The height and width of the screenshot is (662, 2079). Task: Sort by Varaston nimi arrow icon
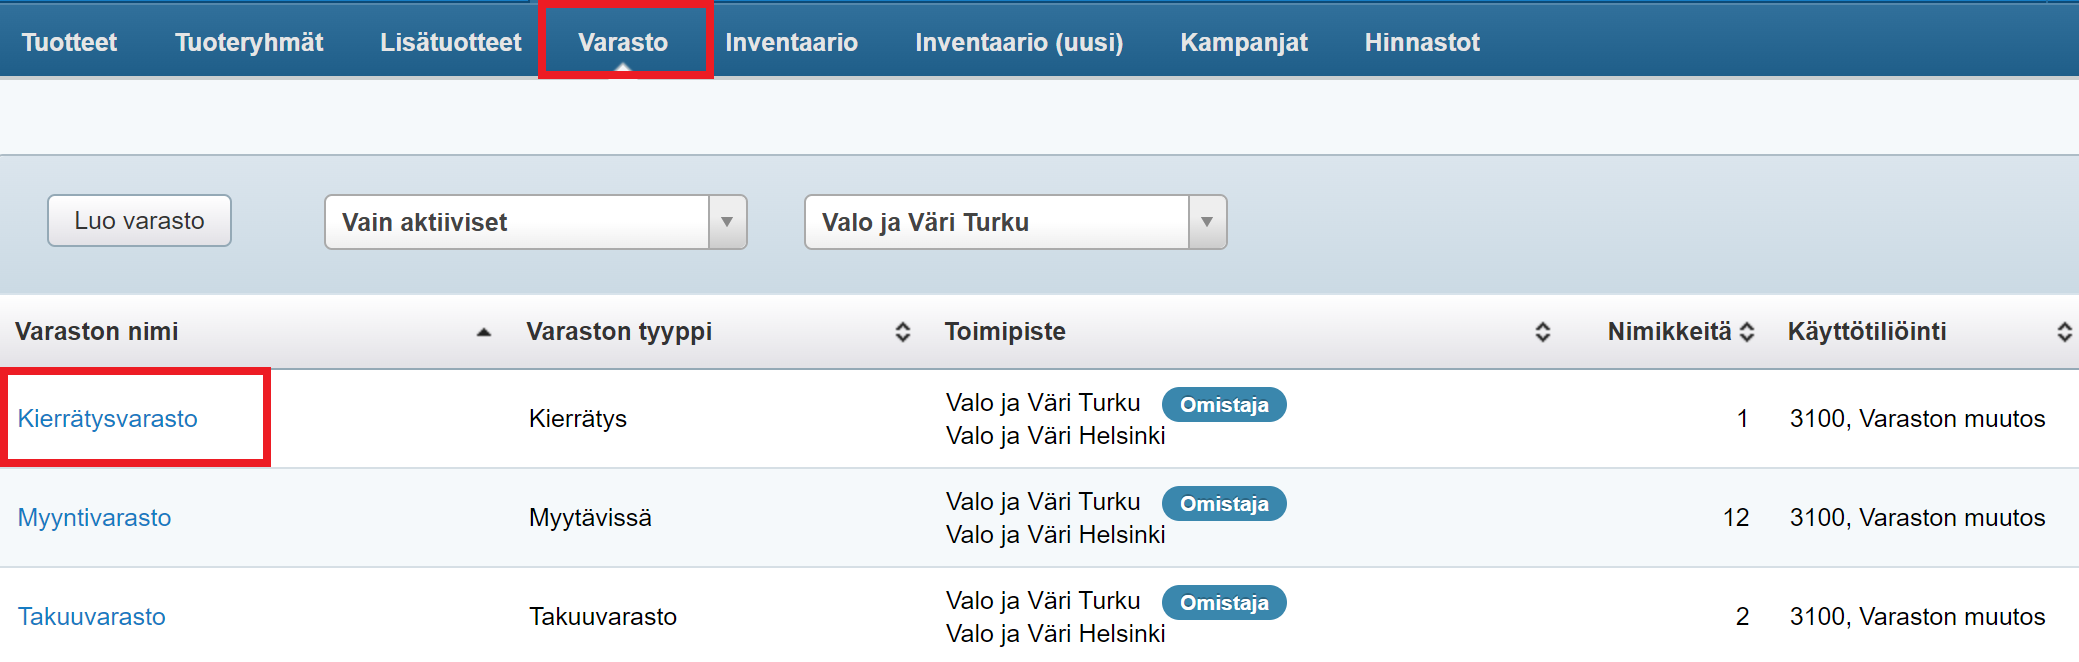click(x=484, y=332)
